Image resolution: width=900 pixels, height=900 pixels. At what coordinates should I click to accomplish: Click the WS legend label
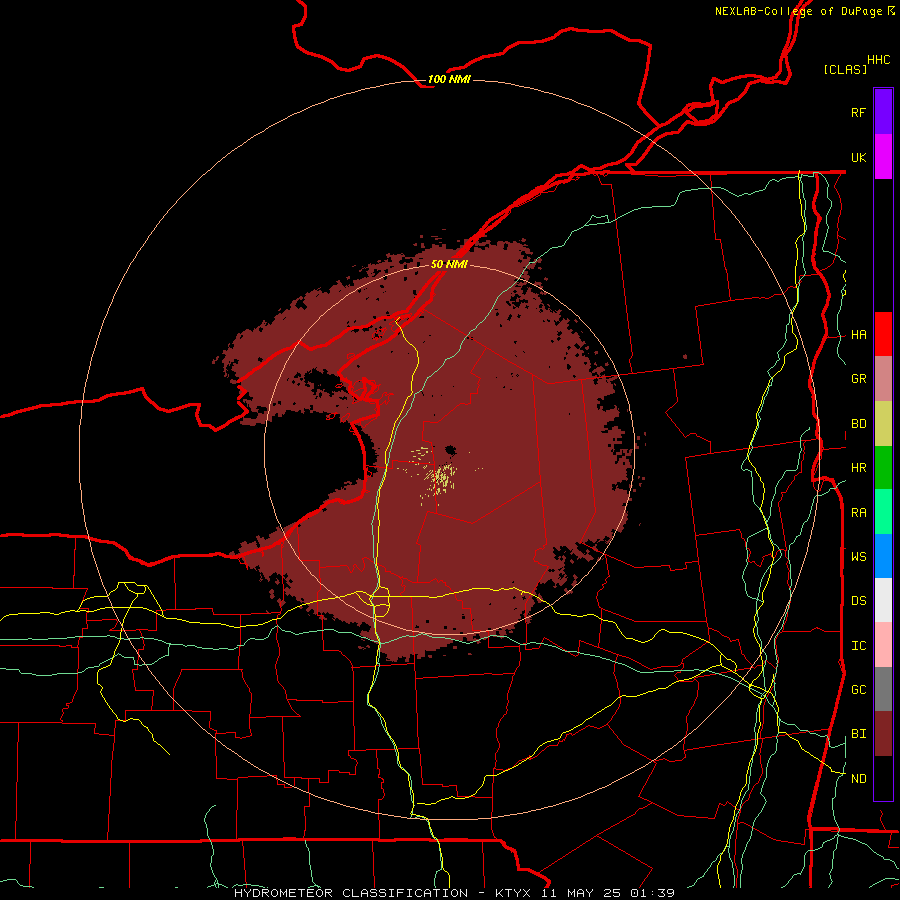pyautogui.click(x=859, y=556)
